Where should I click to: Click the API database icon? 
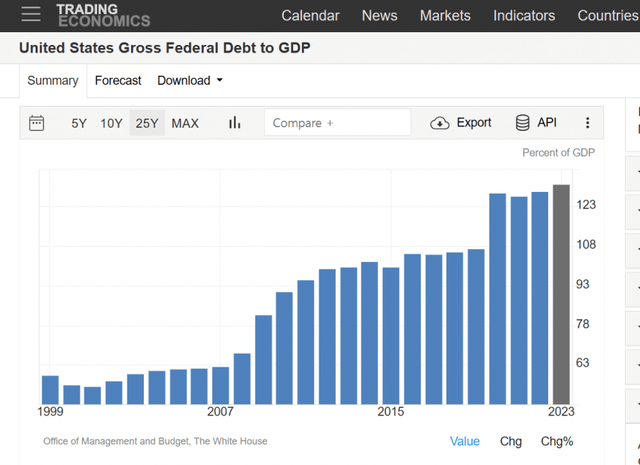tap(523, 123)
